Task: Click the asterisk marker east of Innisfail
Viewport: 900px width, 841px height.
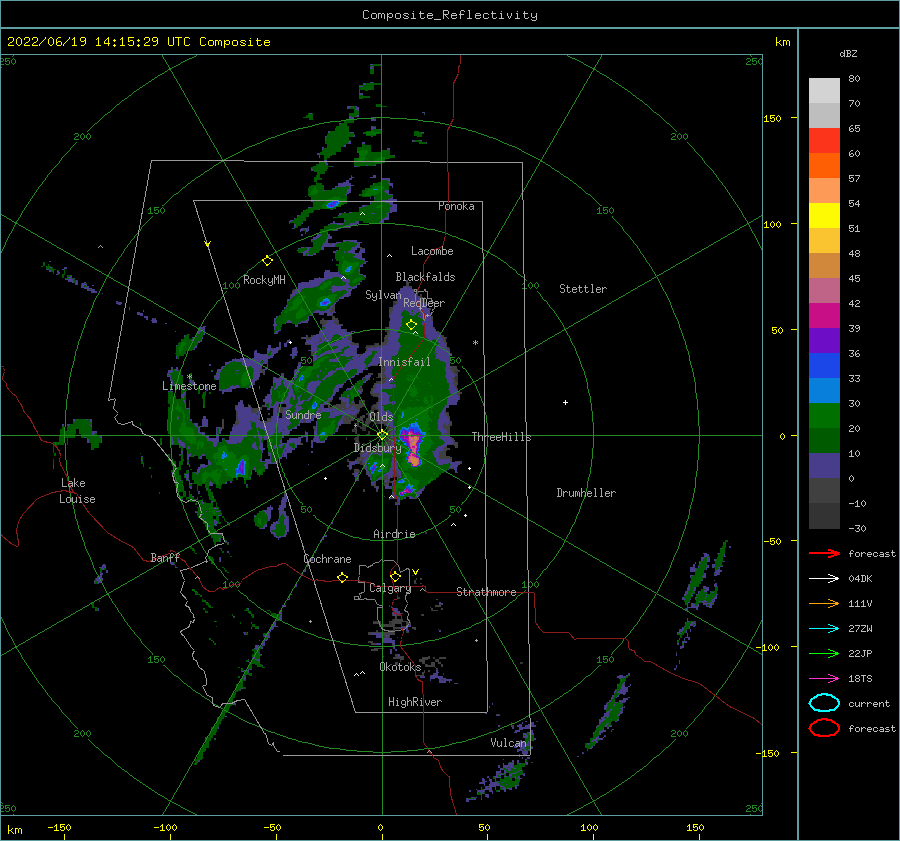Action: [x=475, y=343]
